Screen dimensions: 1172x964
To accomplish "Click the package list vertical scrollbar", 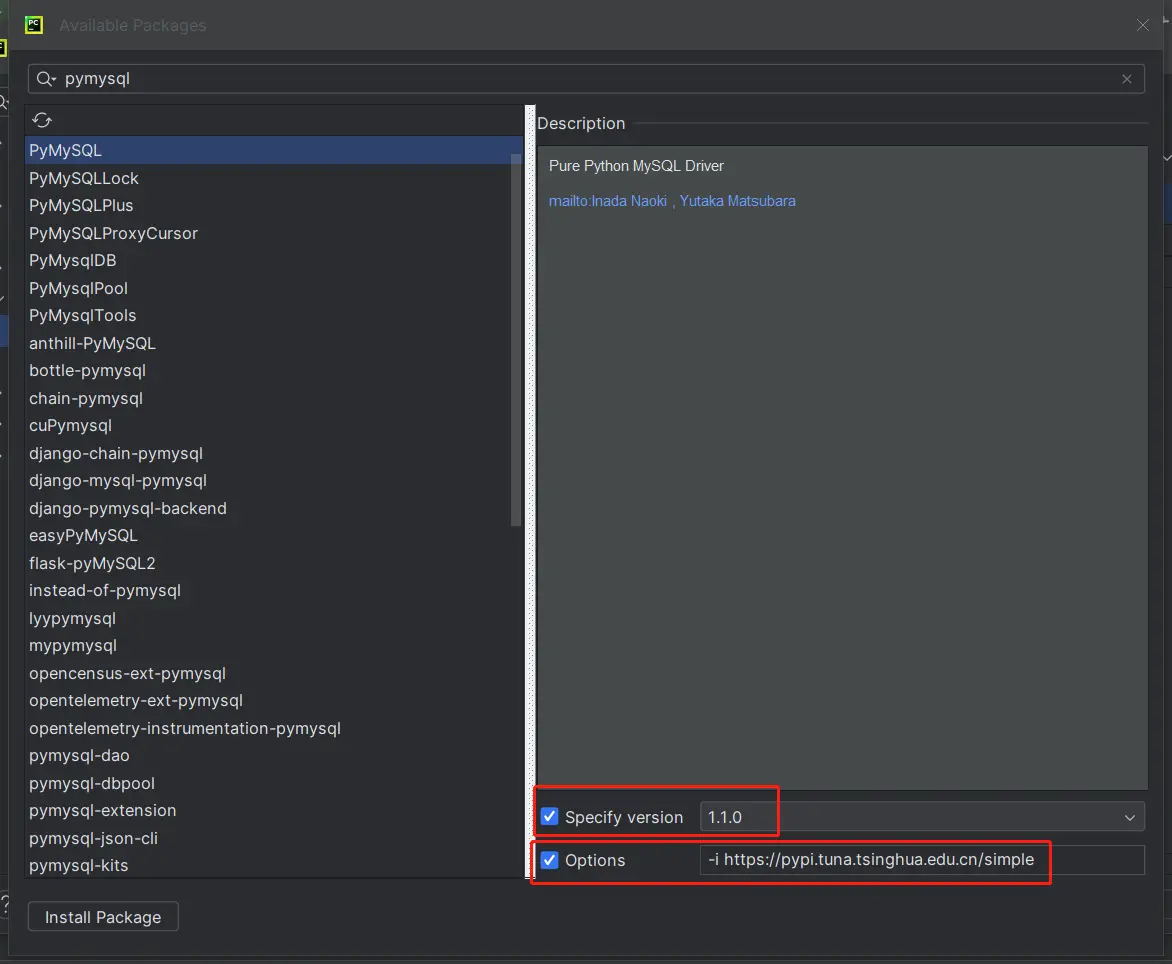I will [516, 340].
